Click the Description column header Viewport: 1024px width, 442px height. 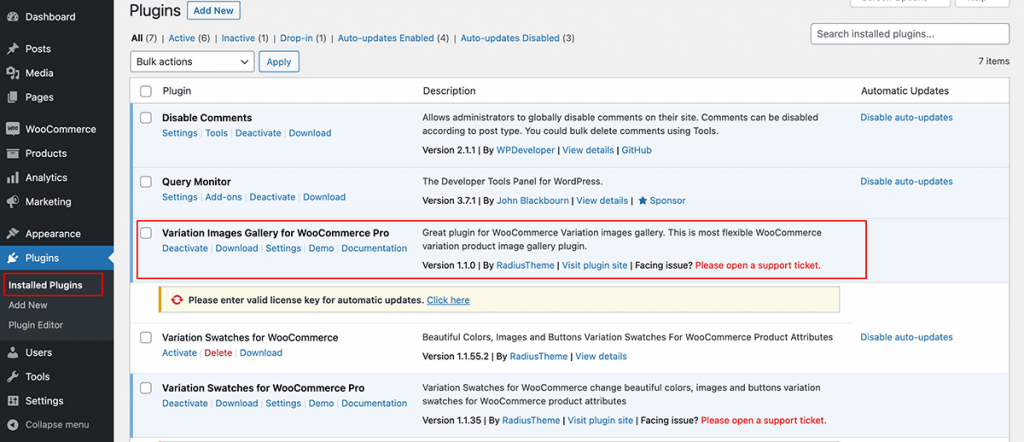tap(449, 91)
